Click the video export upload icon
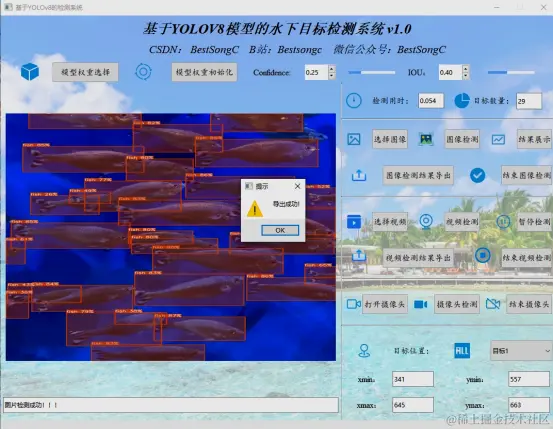This screenshot has height=430, width=554. (359, 255)
